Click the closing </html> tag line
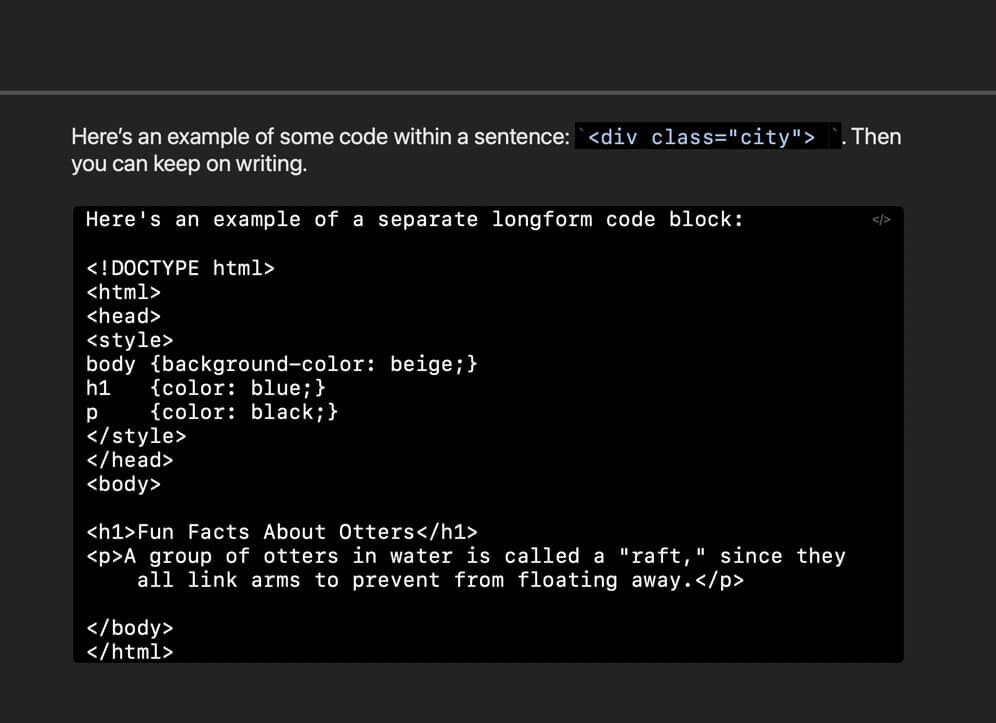 [x=130, y=652]
